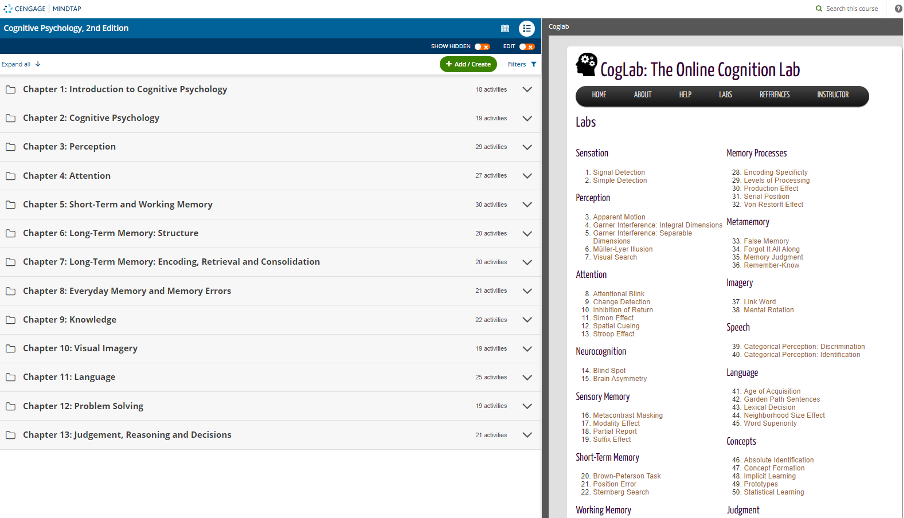Expand Chapter 13 Judgement chevron
The image size is (904, 518).
527,435
